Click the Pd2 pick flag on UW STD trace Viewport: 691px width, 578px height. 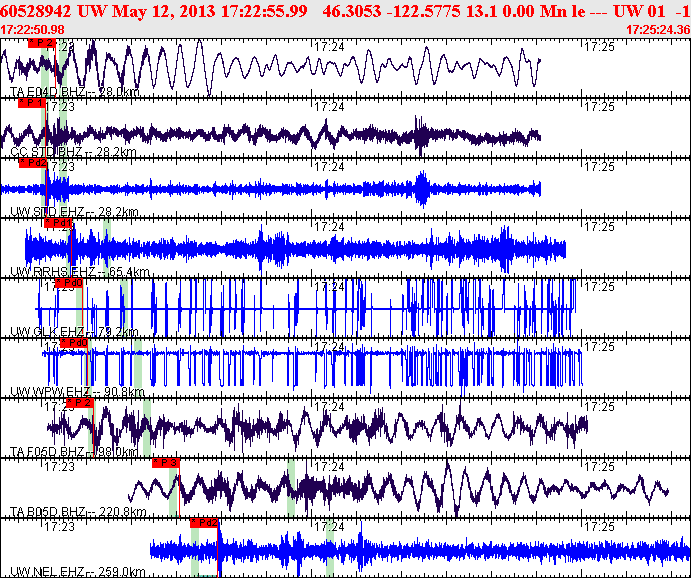point(33,163)
